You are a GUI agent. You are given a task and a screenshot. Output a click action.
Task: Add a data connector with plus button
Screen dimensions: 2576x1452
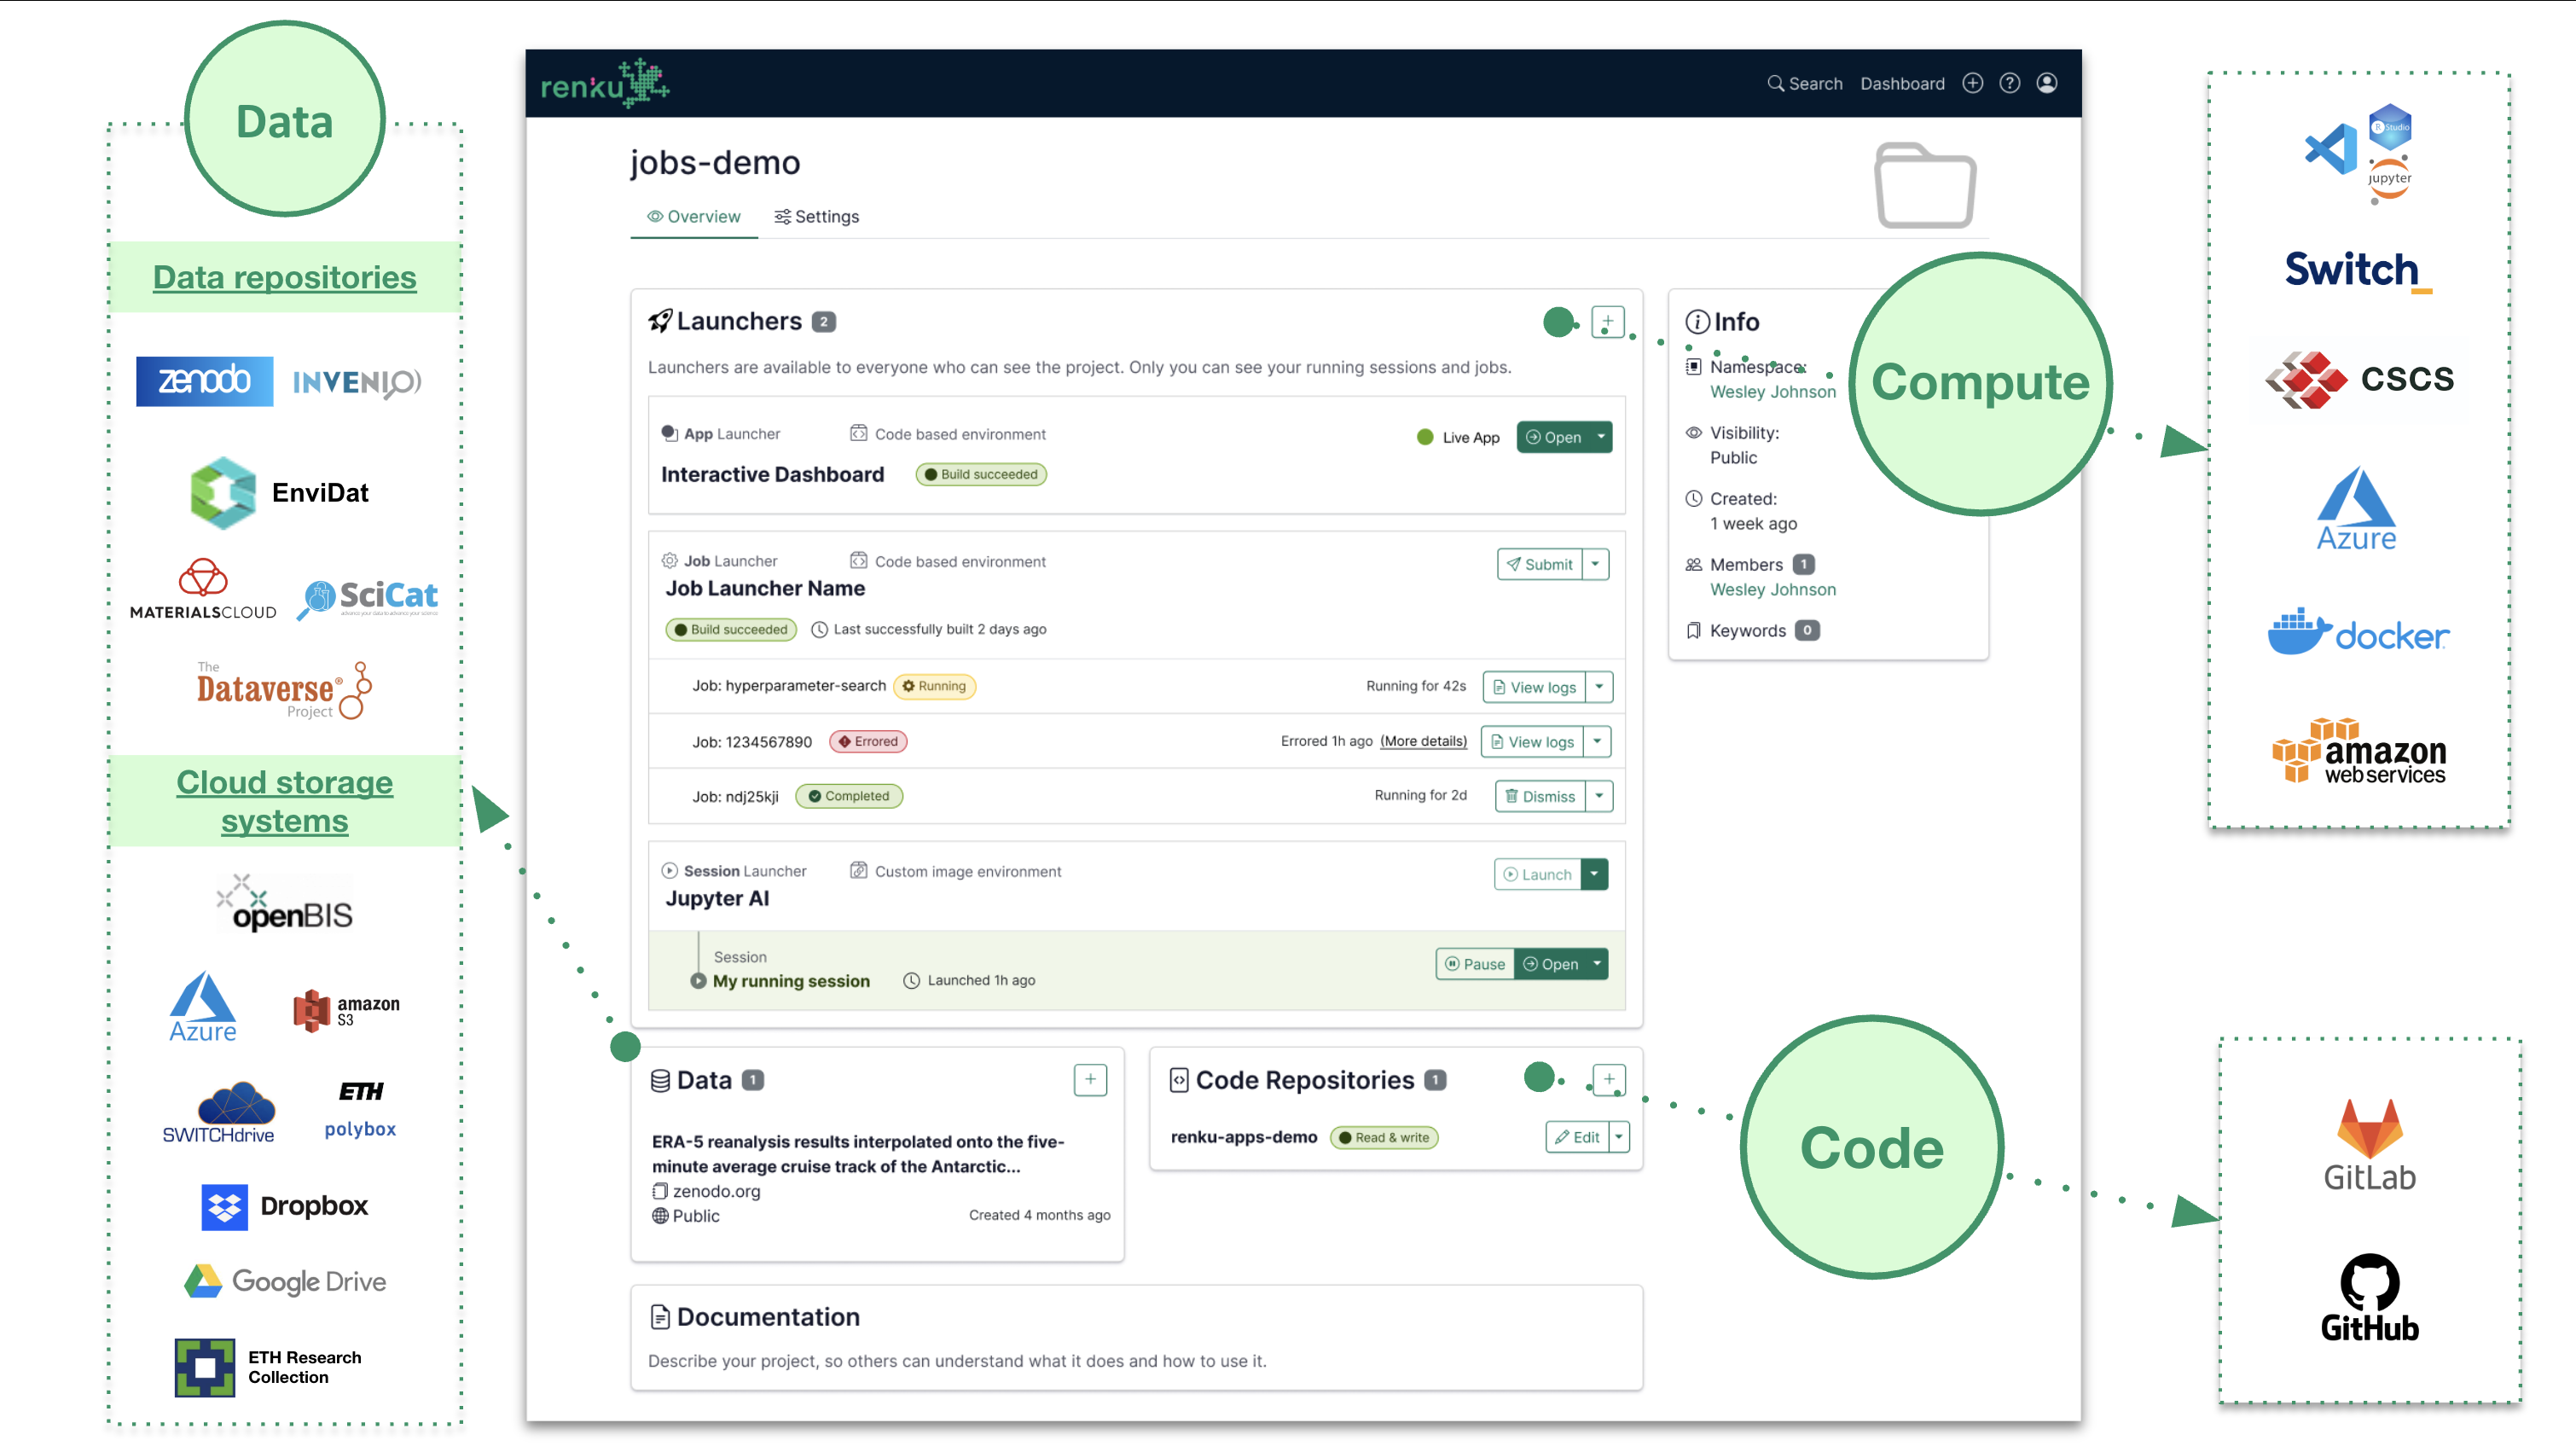click(x=1090, y=1079)
